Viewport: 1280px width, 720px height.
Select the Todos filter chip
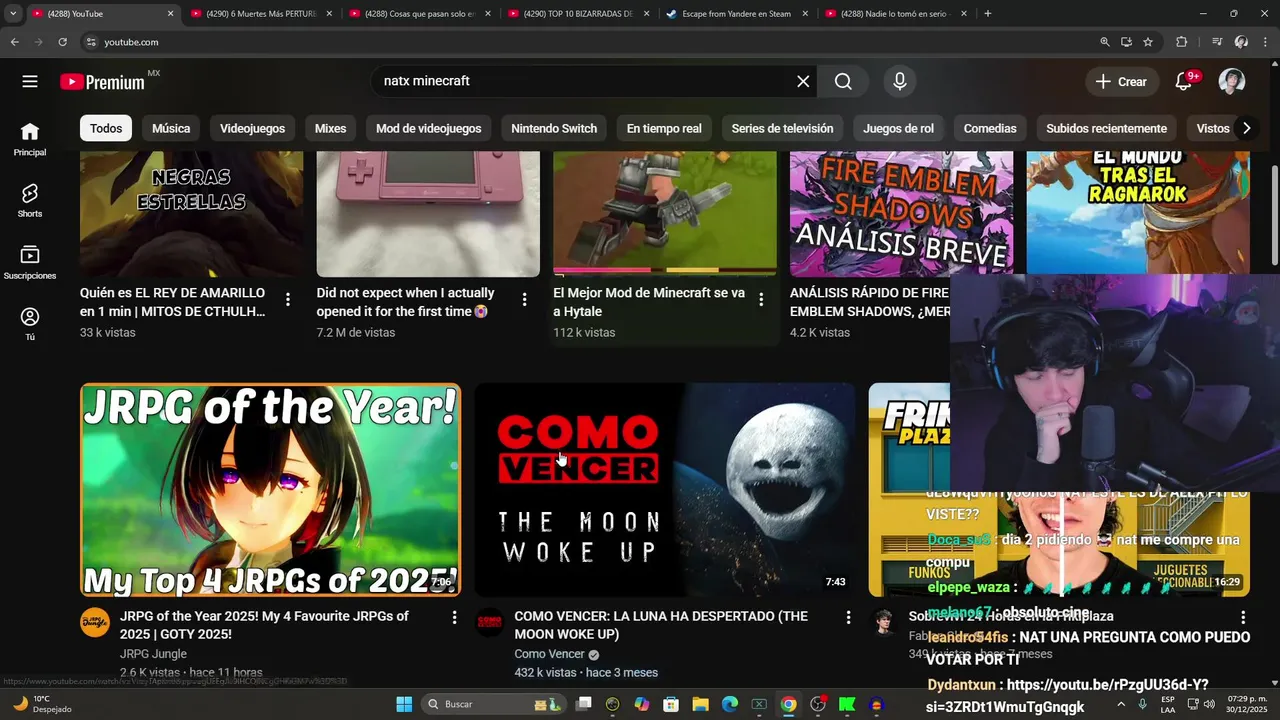(106, 128)
